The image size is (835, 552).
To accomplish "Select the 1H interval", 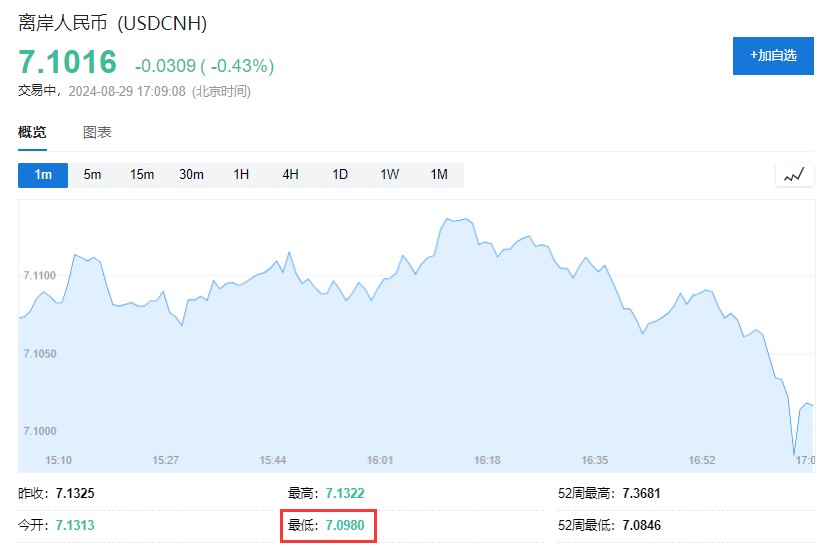I will click(x=241, y=175).
